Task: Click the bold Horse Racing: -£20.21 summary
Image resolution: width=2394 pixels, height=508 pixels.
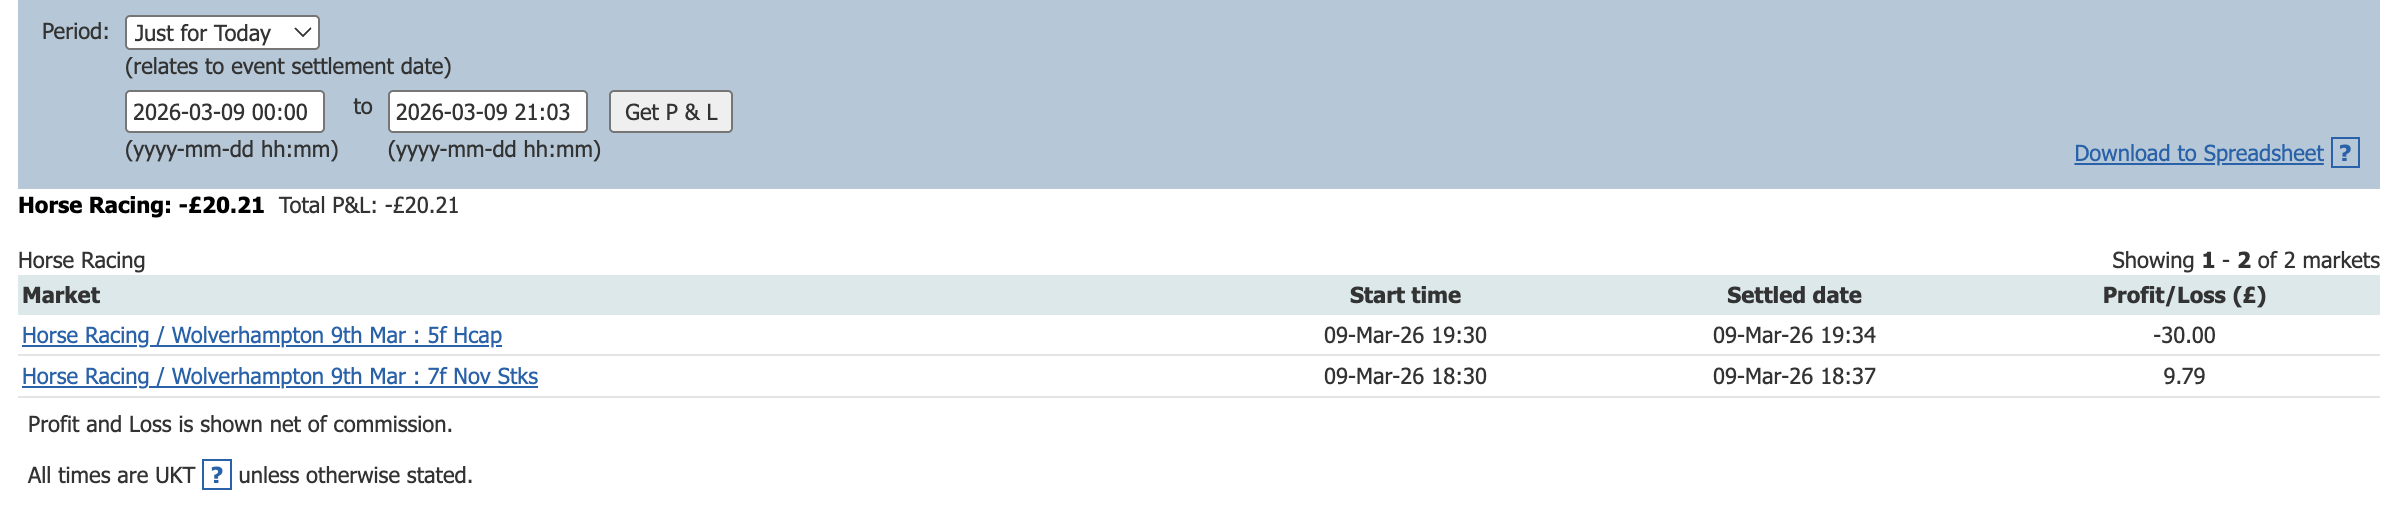Action: click(141, 205)
